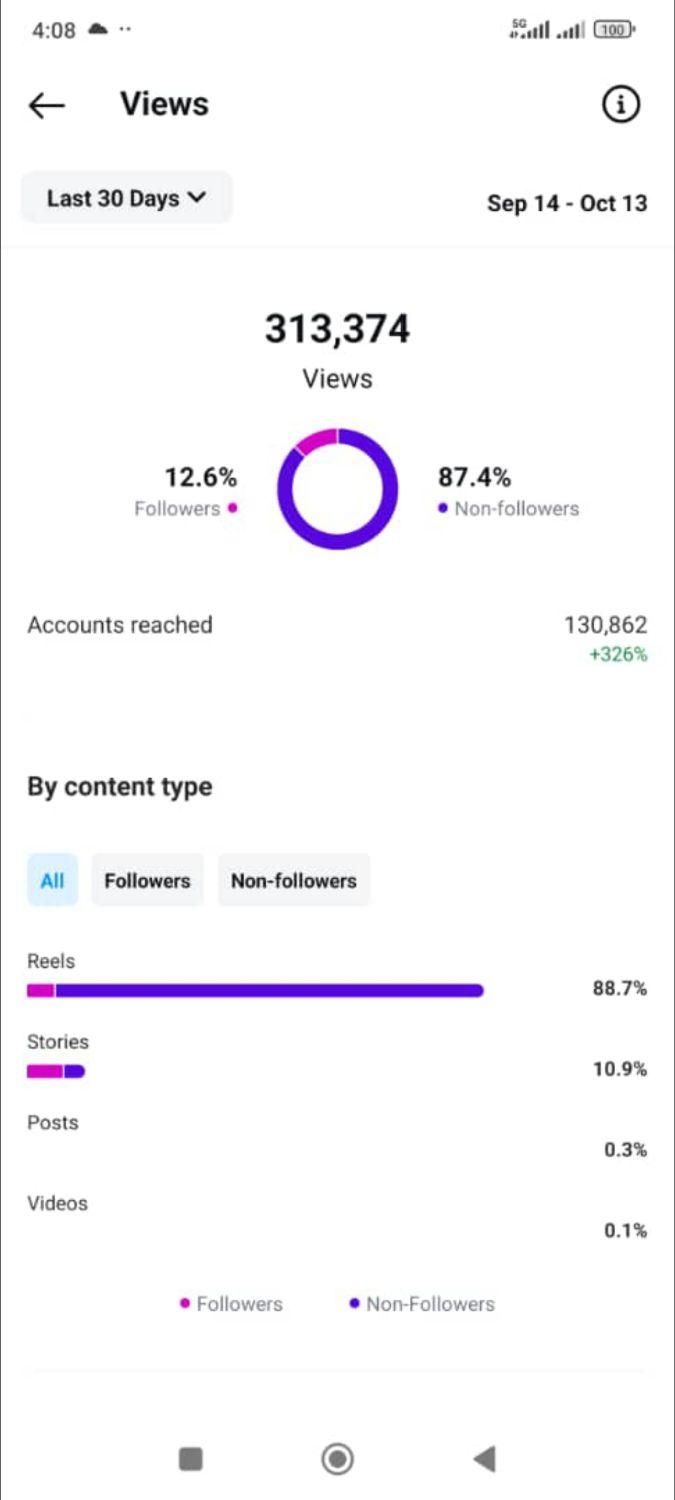Open the Last 30 Days dropdown
Viewport: 675px width, 1500px height.
point(127,198)
